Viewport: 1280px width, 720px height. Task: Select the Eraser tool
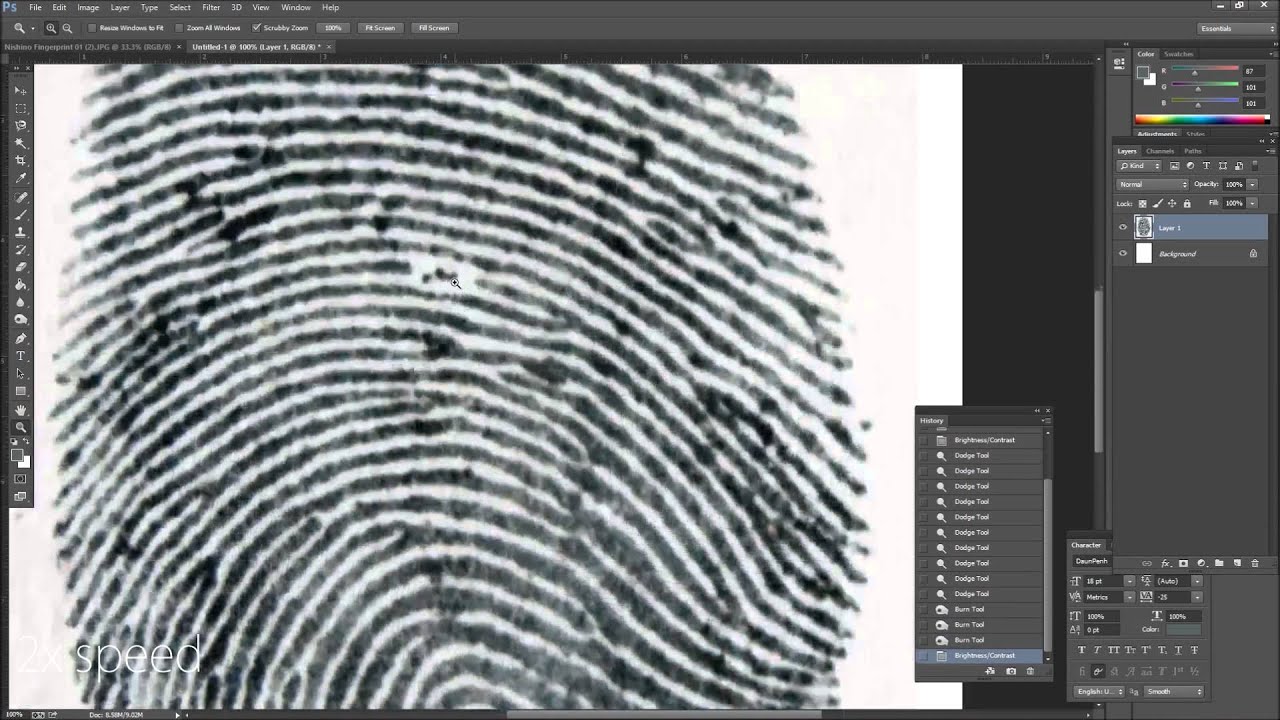coord(21,267)
